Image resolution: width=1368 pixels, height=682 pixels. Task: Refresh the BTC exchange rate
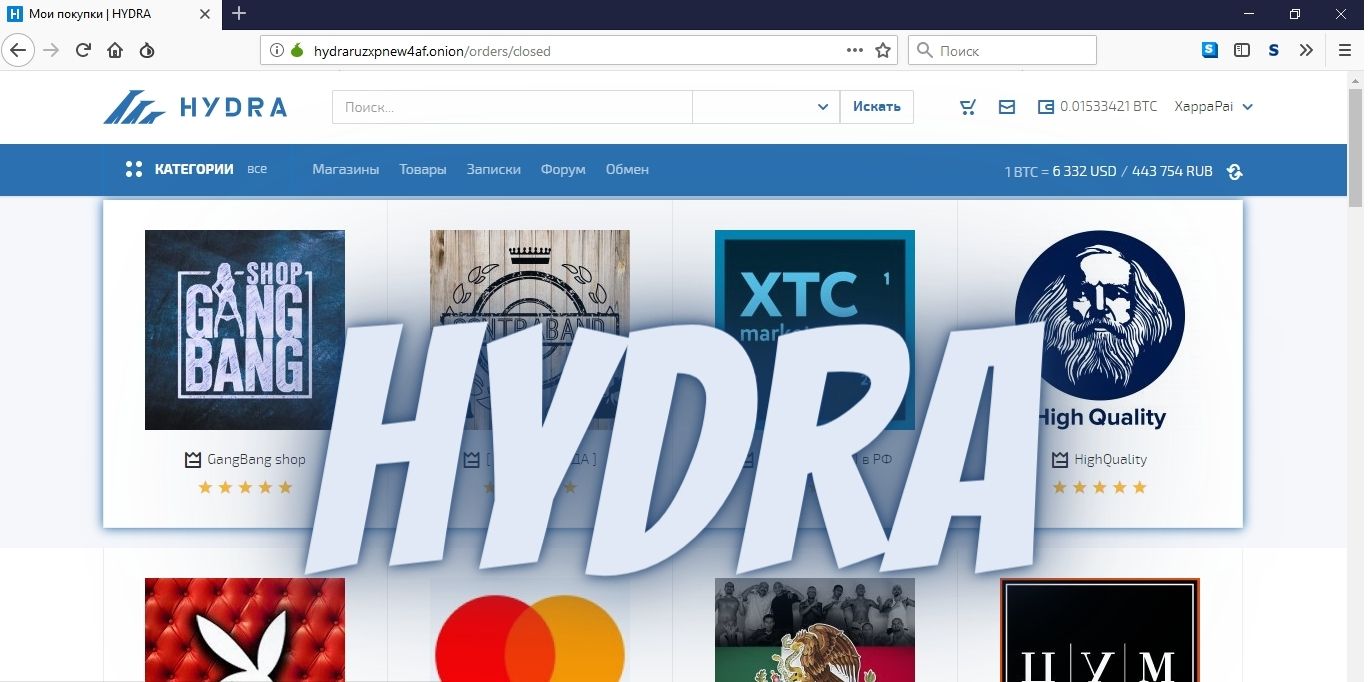1235,172
